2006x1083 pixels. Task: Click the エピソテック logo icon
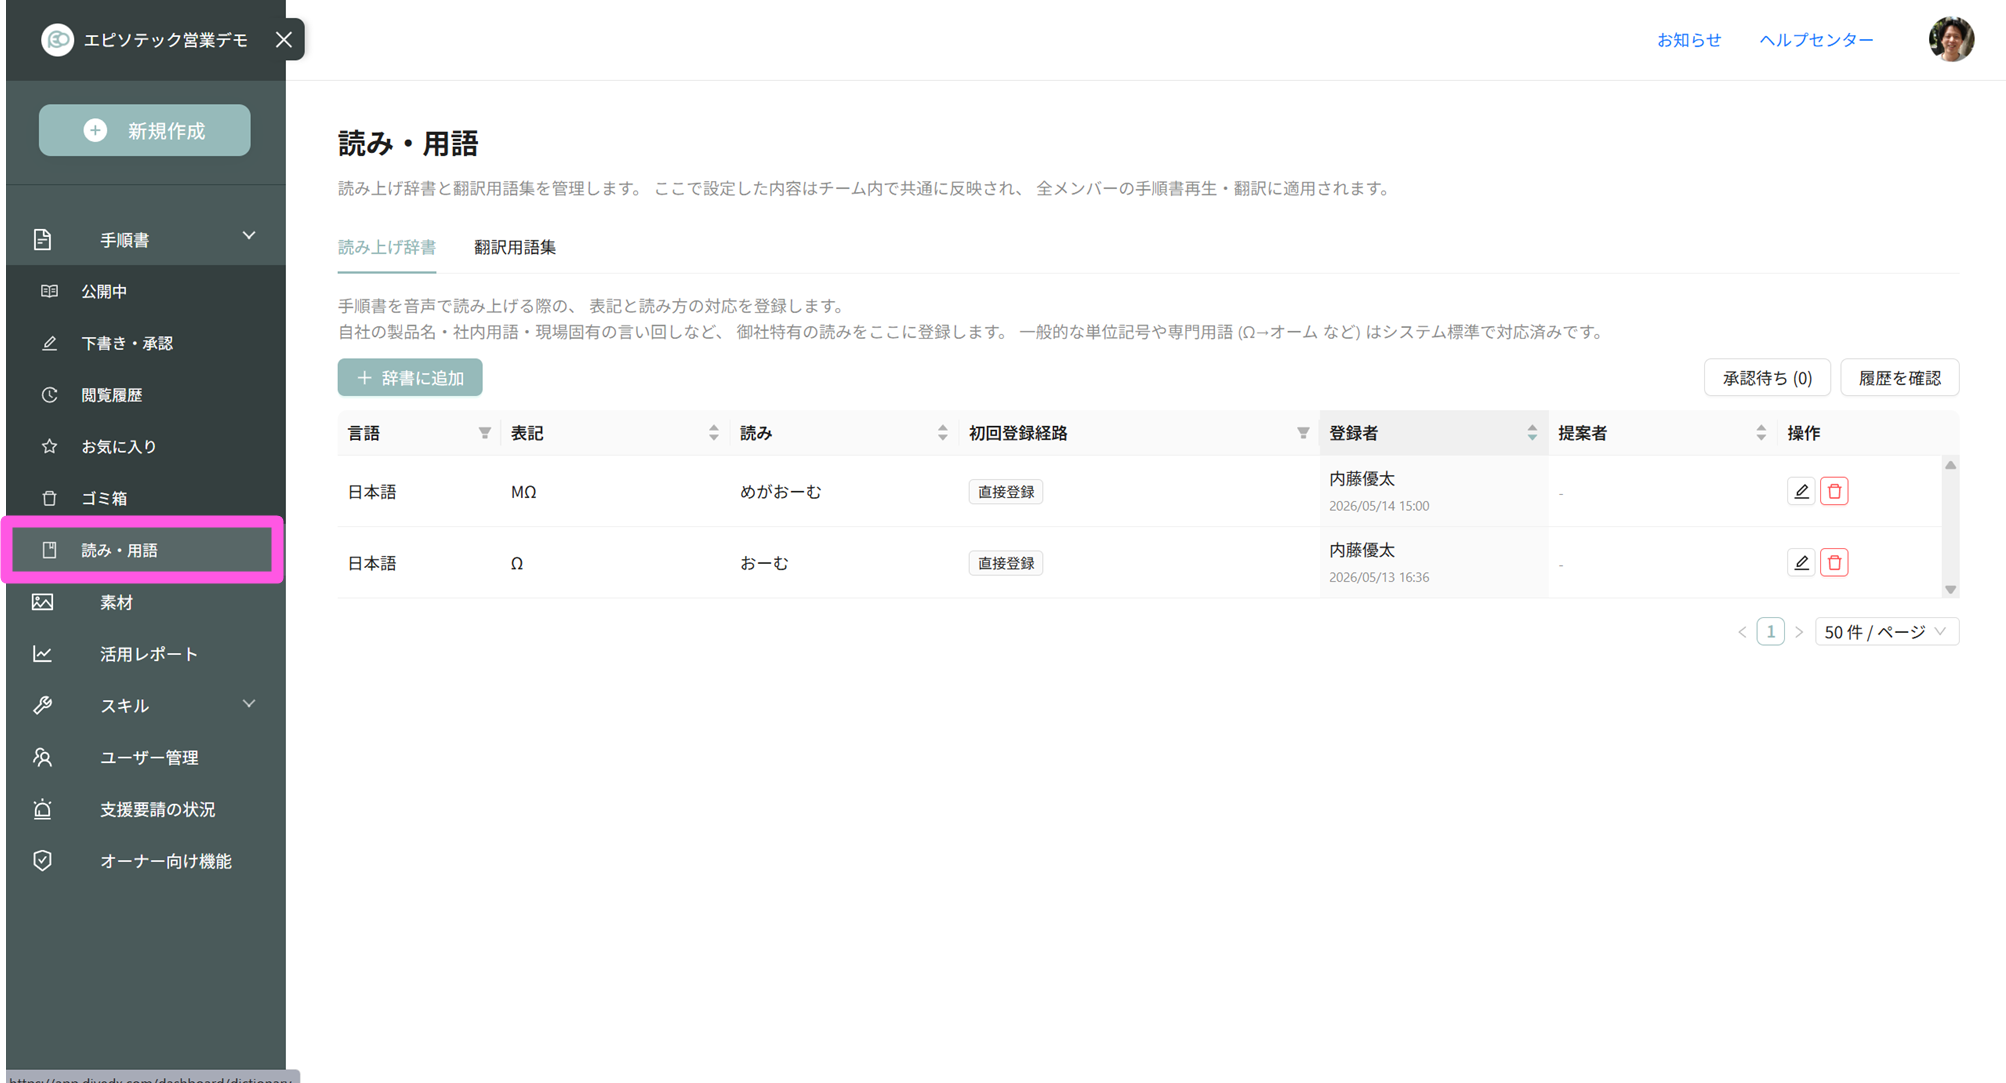click(x=57, y=40)
